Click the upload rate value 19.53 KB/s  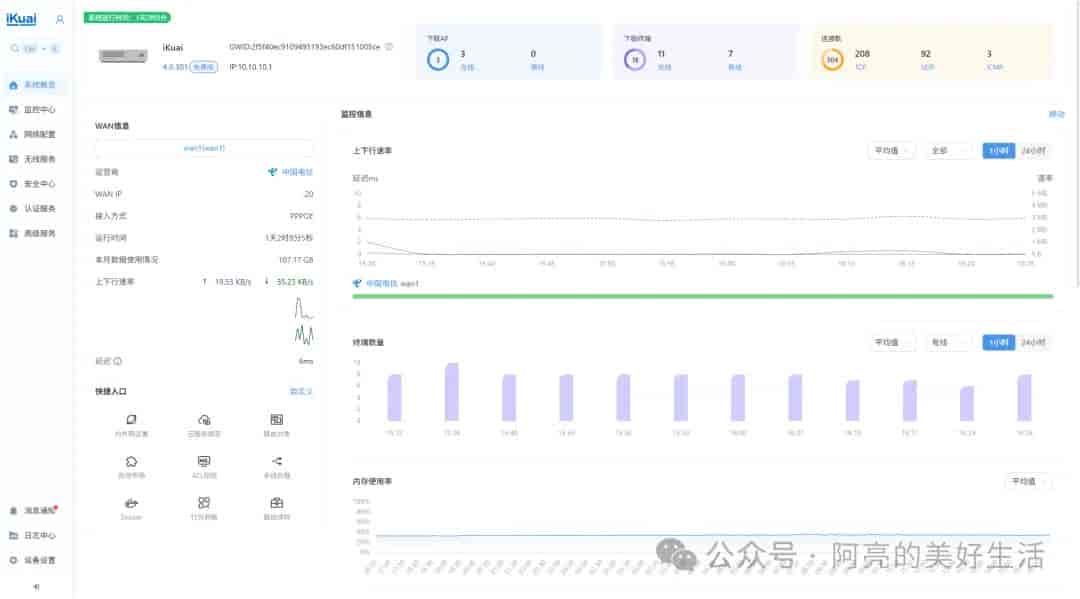pyautogui.click(x=233, y=282)
